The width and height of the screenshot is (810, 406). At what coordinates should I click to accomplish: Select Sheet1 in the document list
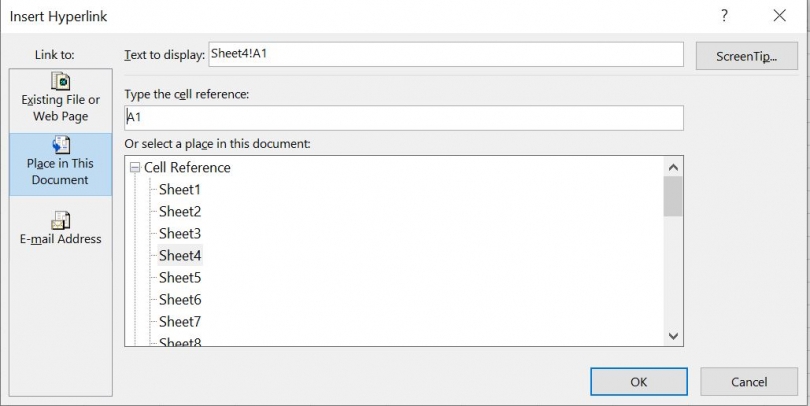(180, 190)
